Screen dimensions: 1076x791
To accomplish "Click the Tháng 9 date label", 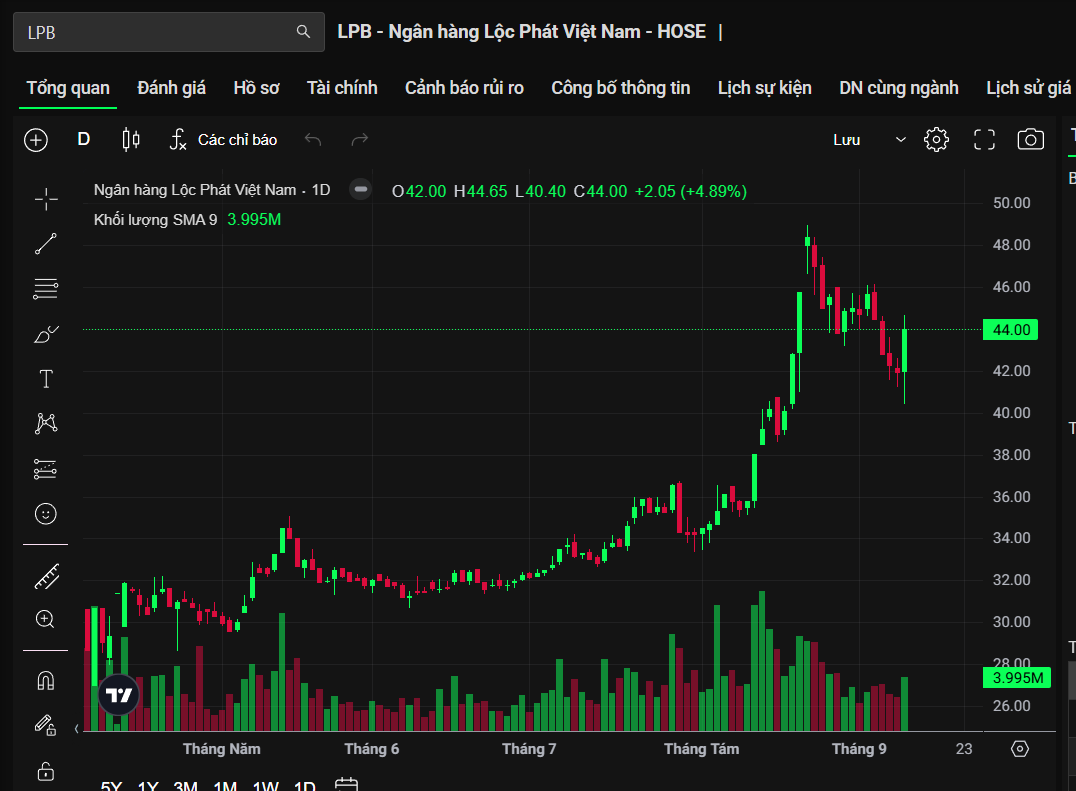I will pyautogui.click(x=859, y=749).
